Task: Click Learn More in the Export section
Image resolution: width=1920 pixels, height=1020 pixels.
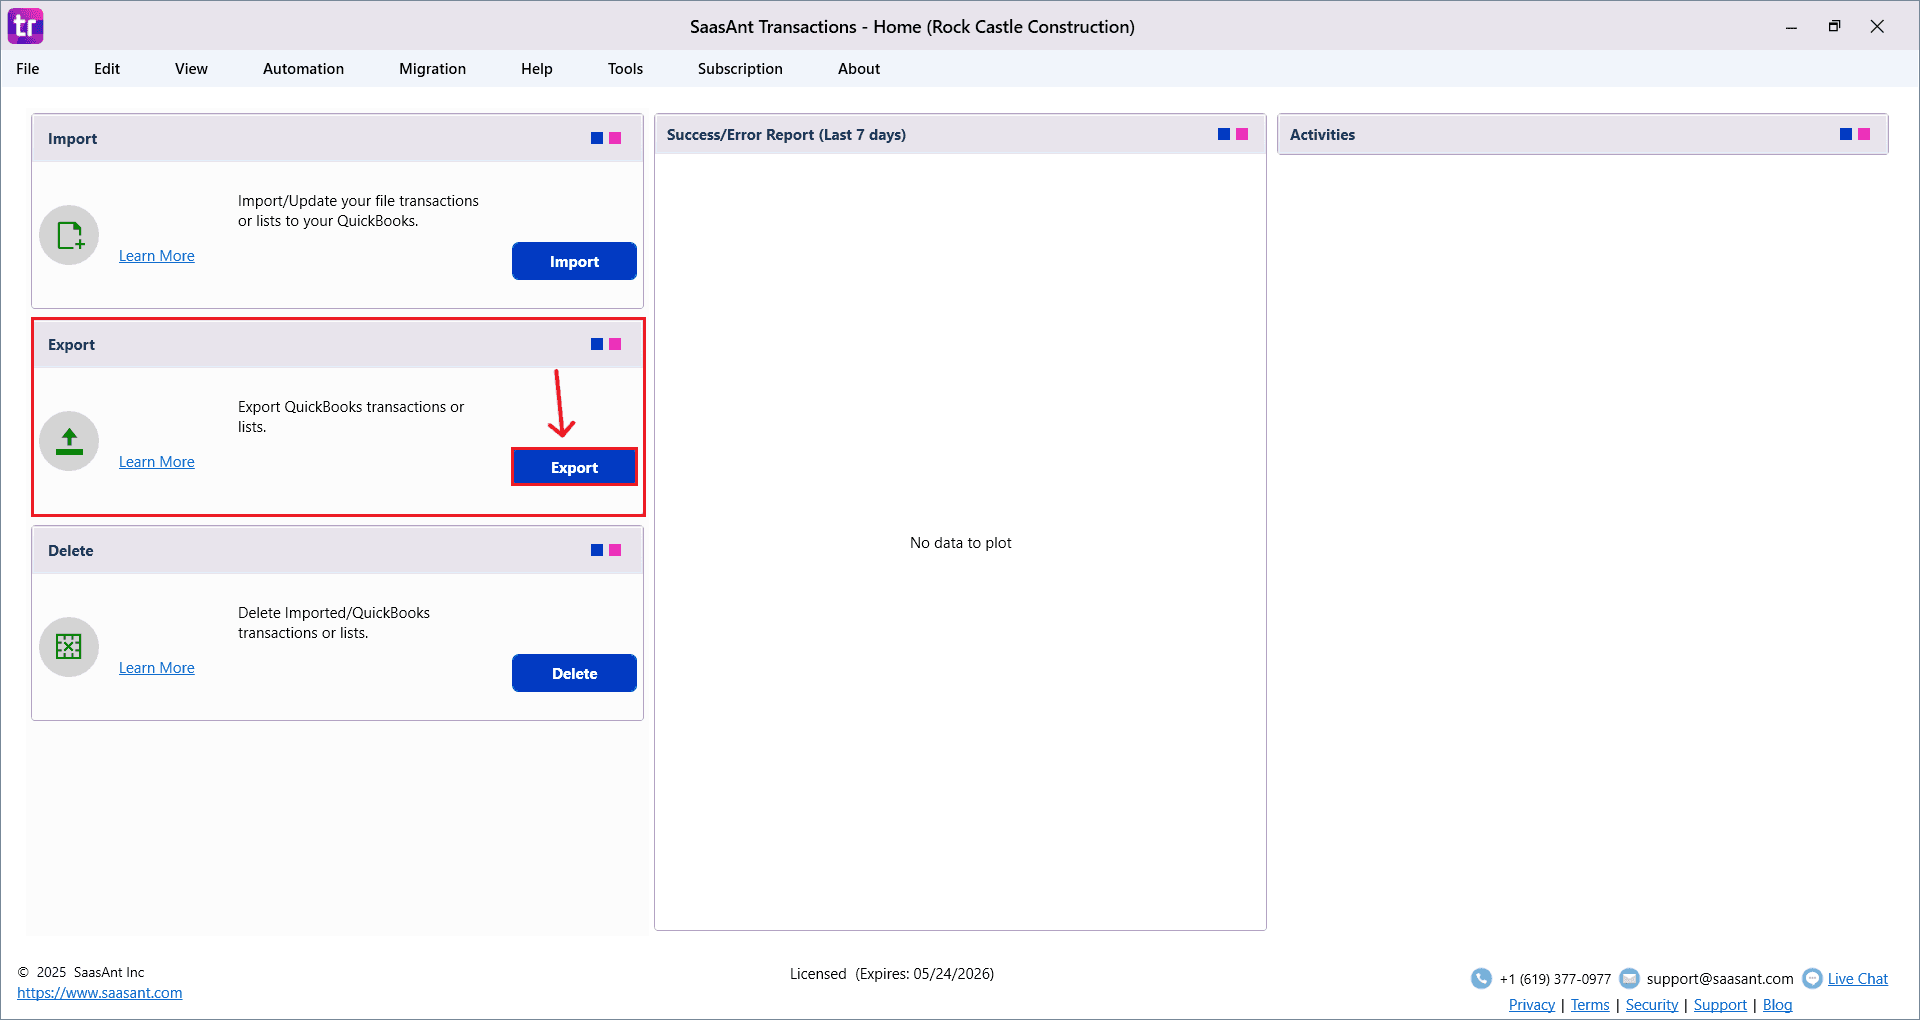Action: tap(156, 461)
